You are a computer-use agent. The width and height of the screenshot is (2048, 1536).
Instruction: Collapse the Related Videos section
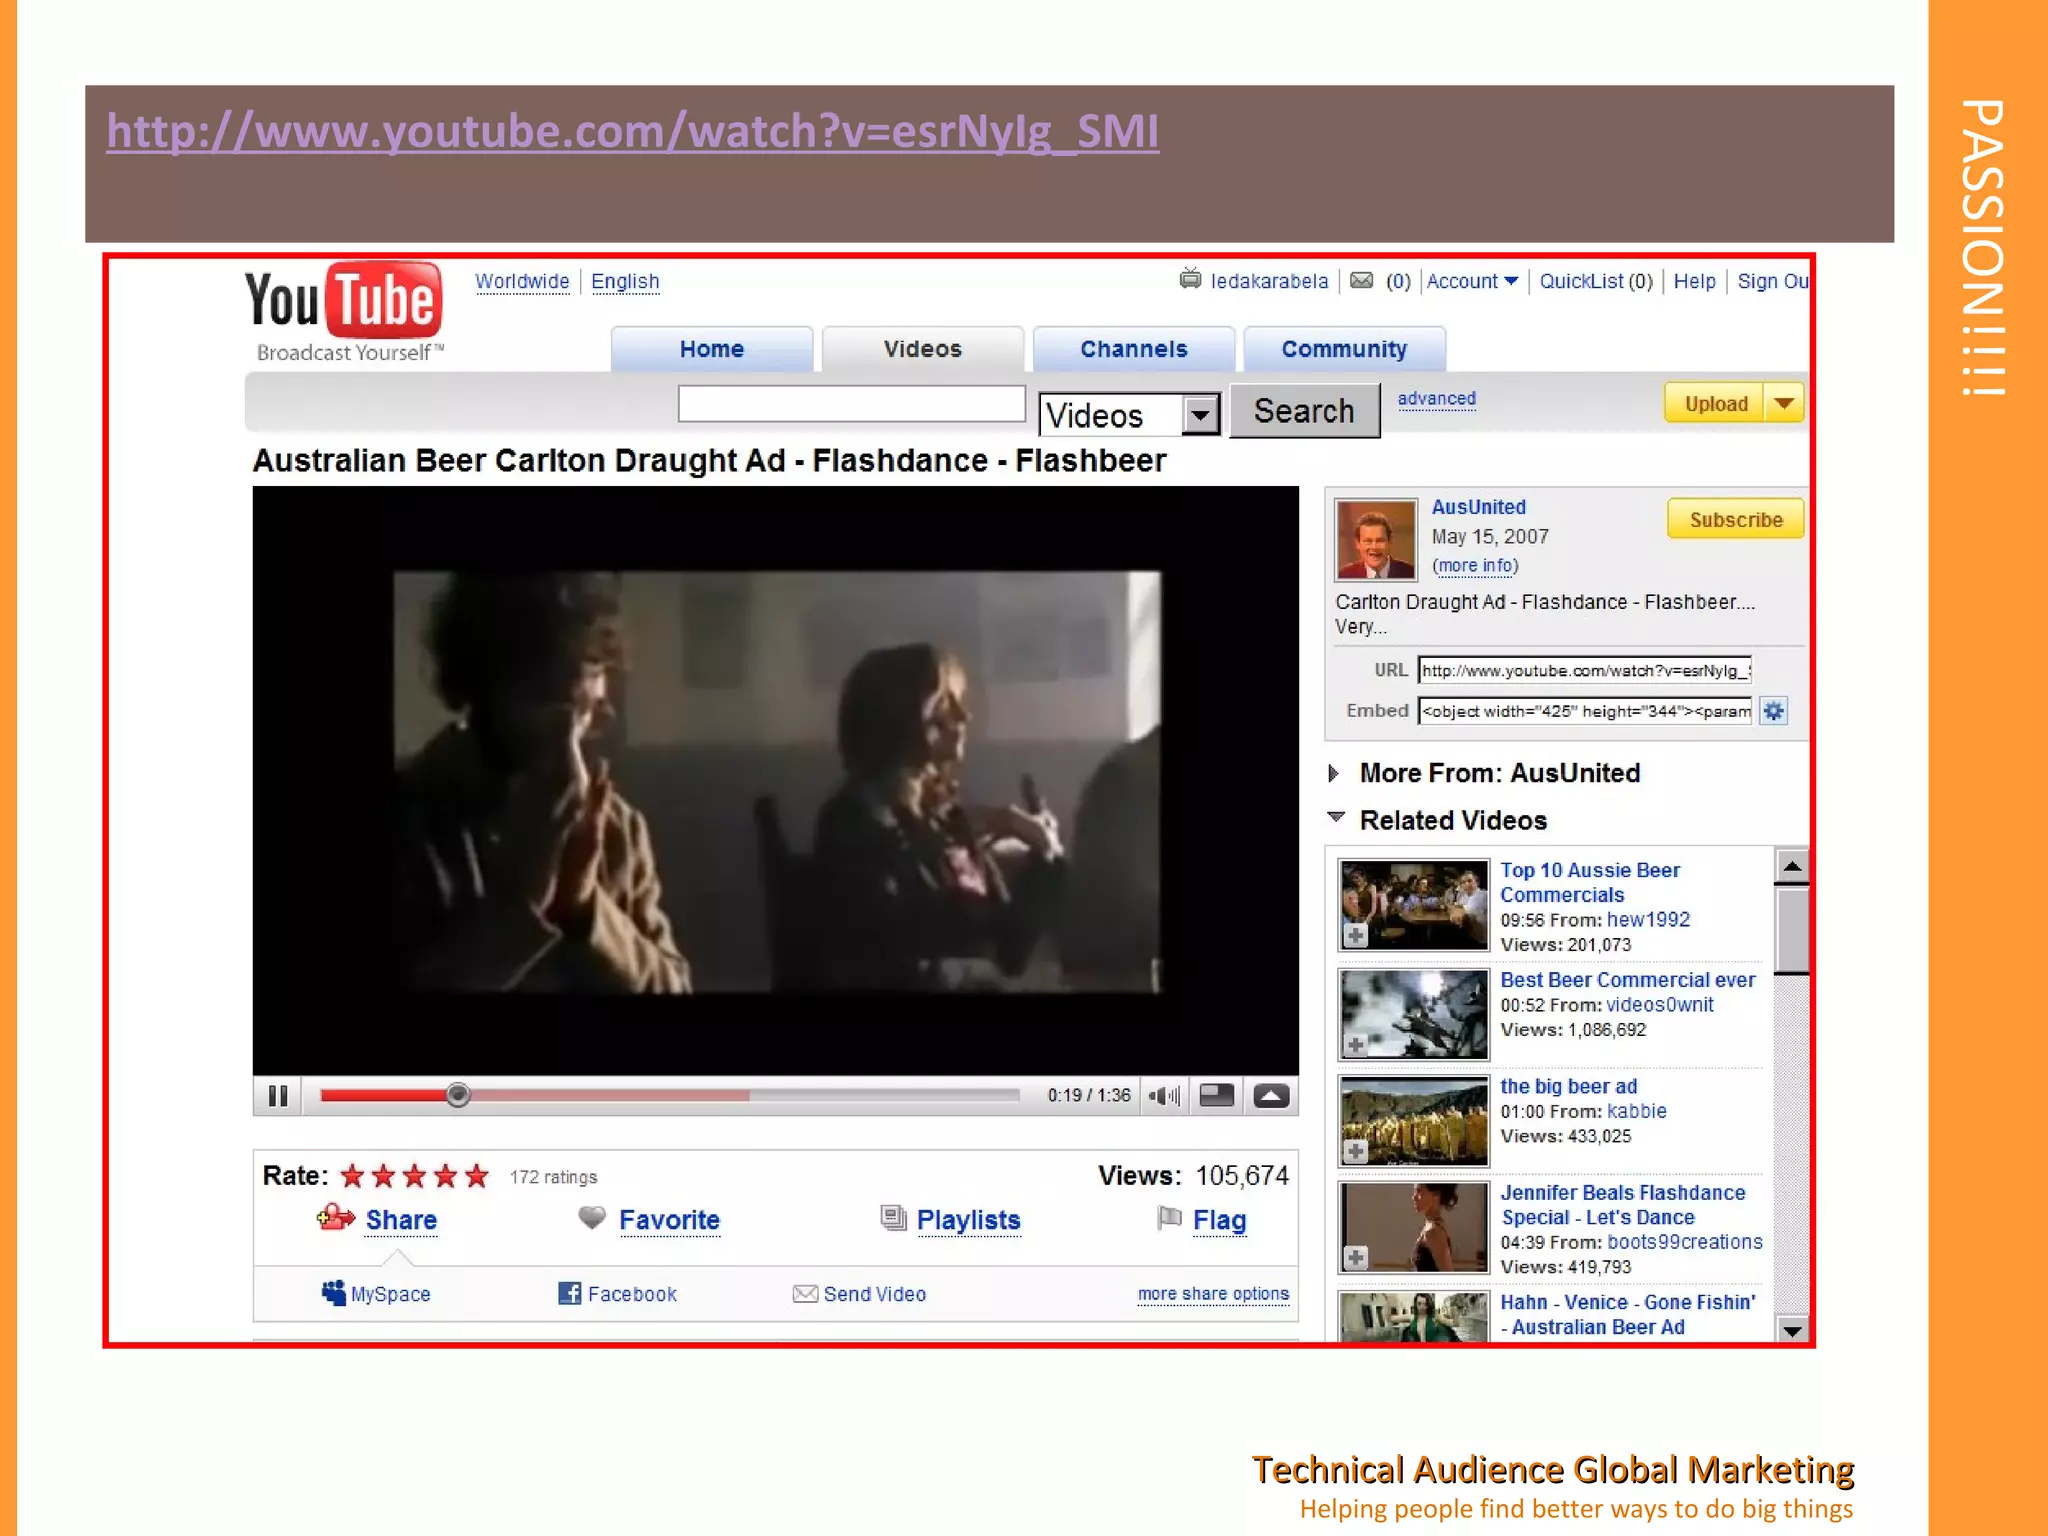[1336, 818]
